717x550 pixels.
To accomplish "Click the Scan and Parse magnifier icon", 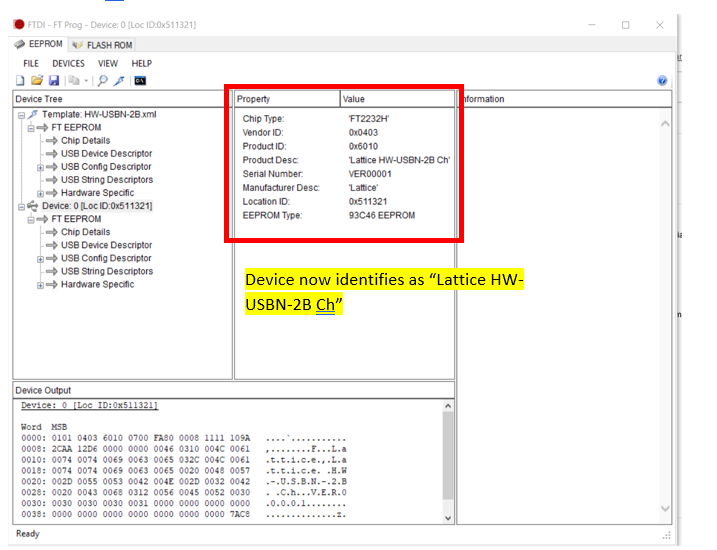I will (103, 81).
